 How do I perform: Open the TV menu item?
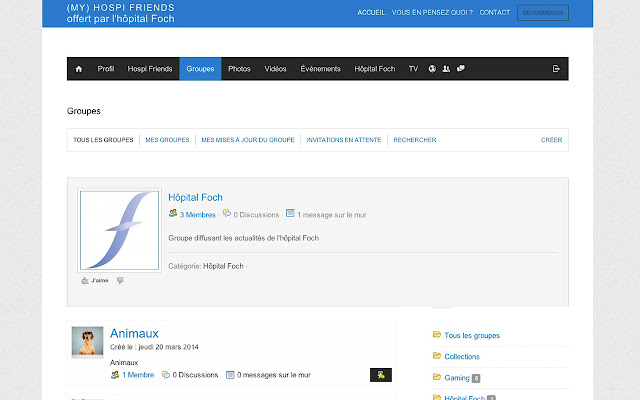[x=413, y=69]
